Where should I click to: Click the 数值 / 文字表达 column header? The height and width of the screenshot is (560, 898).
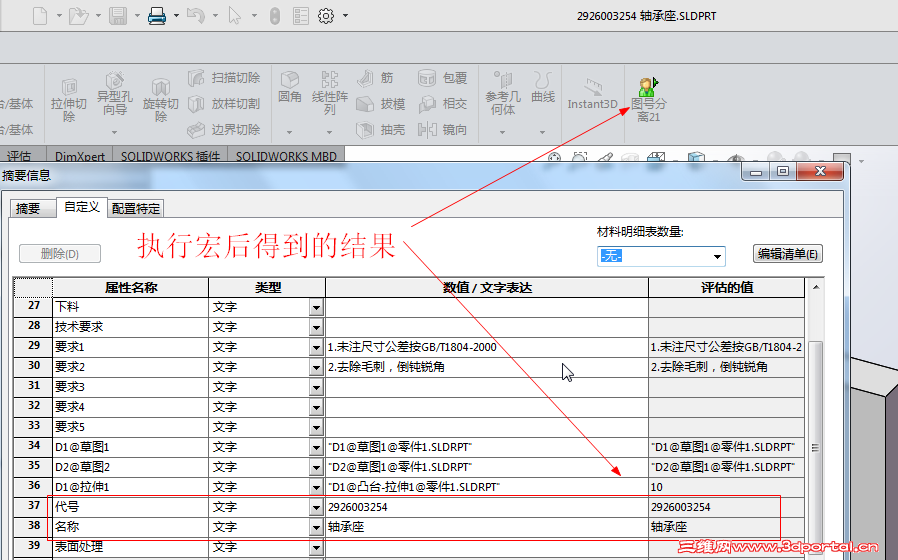click(x=487, y=287)
